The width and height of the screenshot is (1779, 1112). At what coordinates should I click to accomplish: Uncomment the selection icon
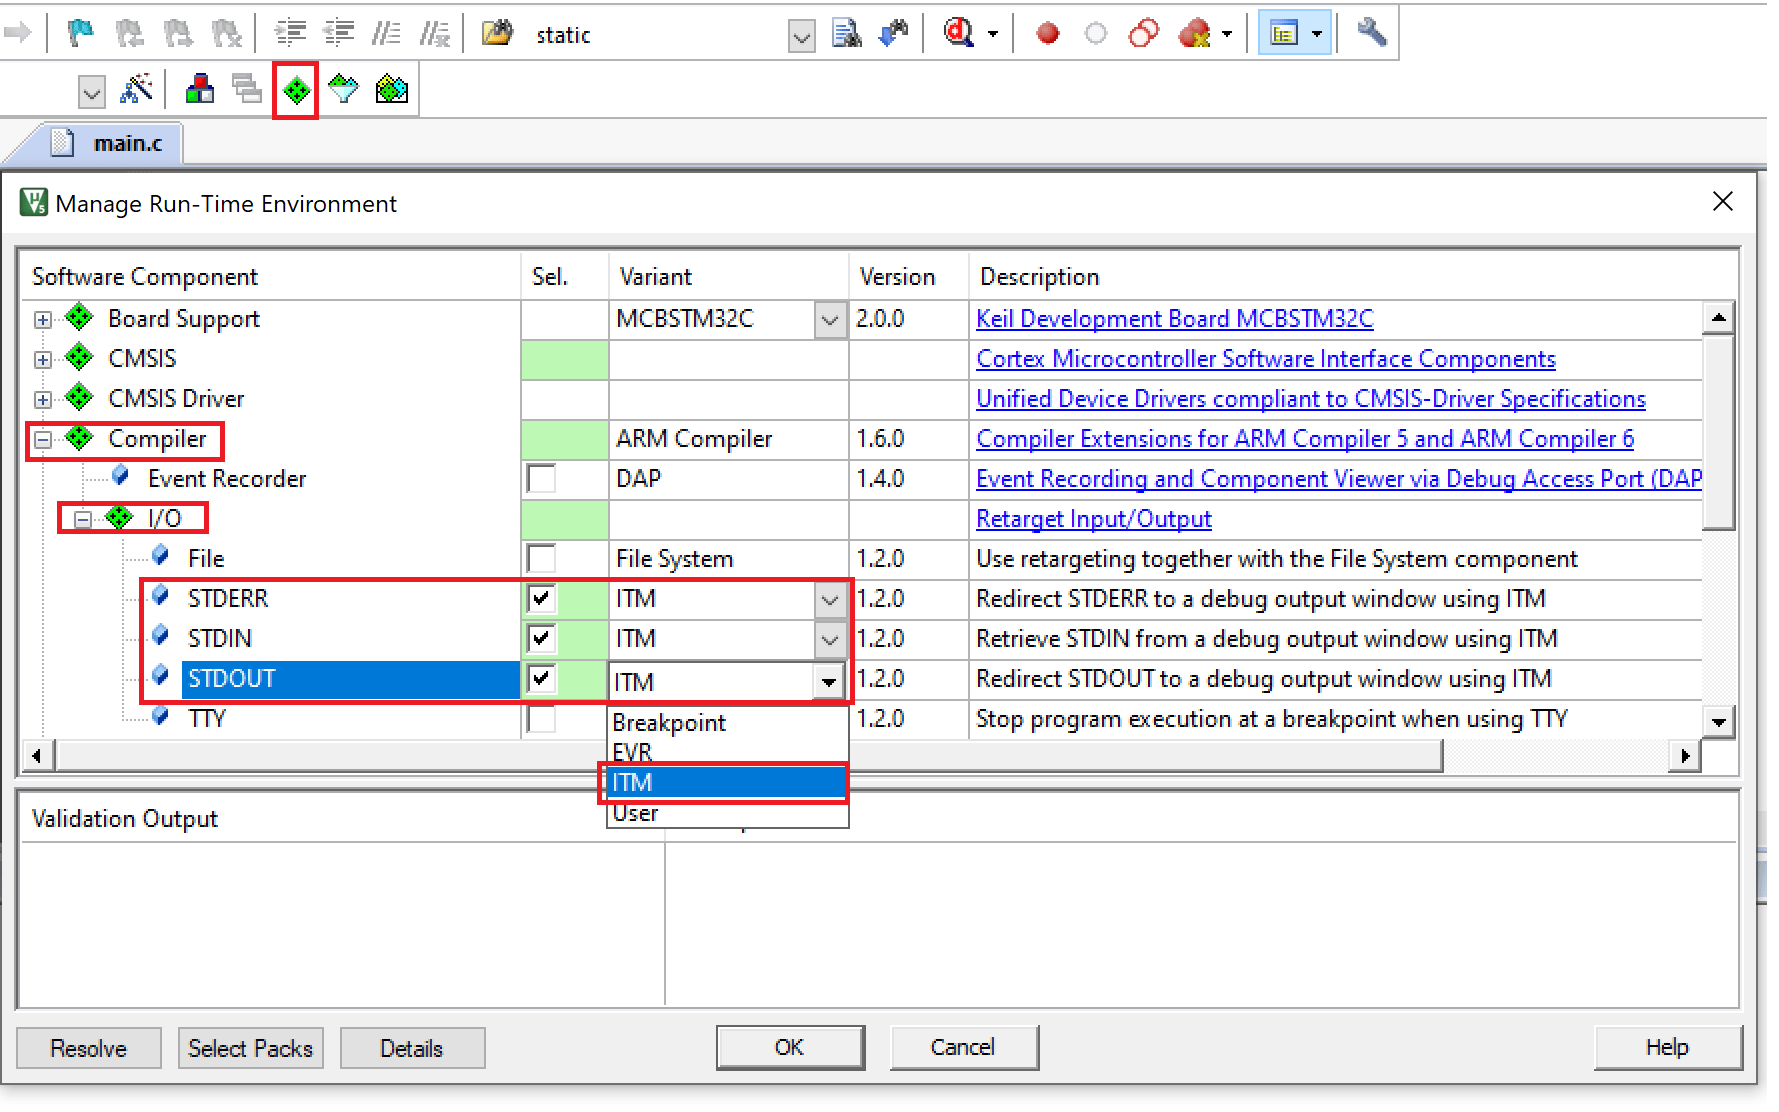[435, 33]
